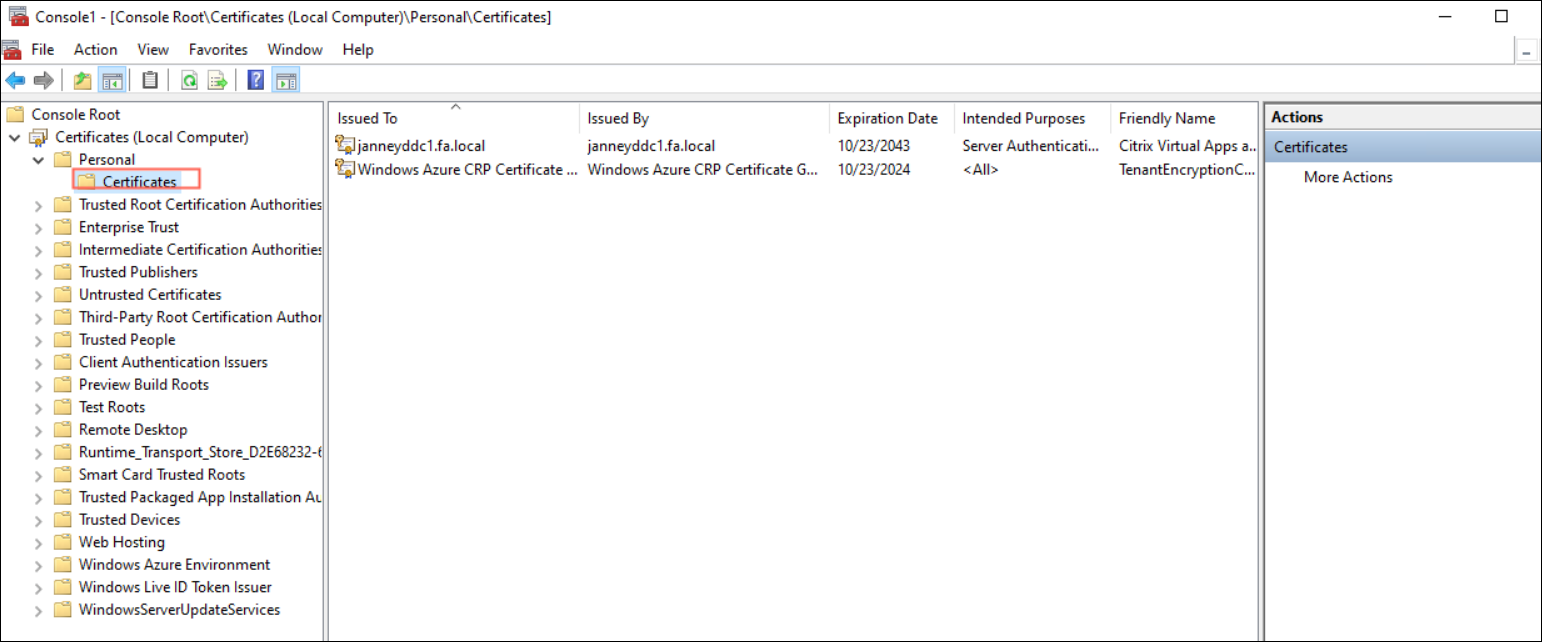Click the clipboard icon in the toolbar
The width and height of the screenshot is (1542, 642).
click(150, 81)
